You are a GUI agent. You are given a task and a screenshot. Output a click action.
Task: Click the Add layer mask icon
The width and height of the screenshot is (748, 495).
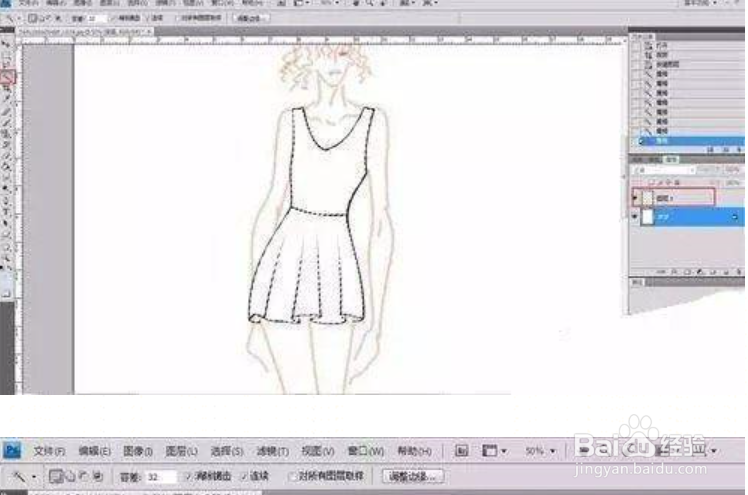[x=687, y=272]
